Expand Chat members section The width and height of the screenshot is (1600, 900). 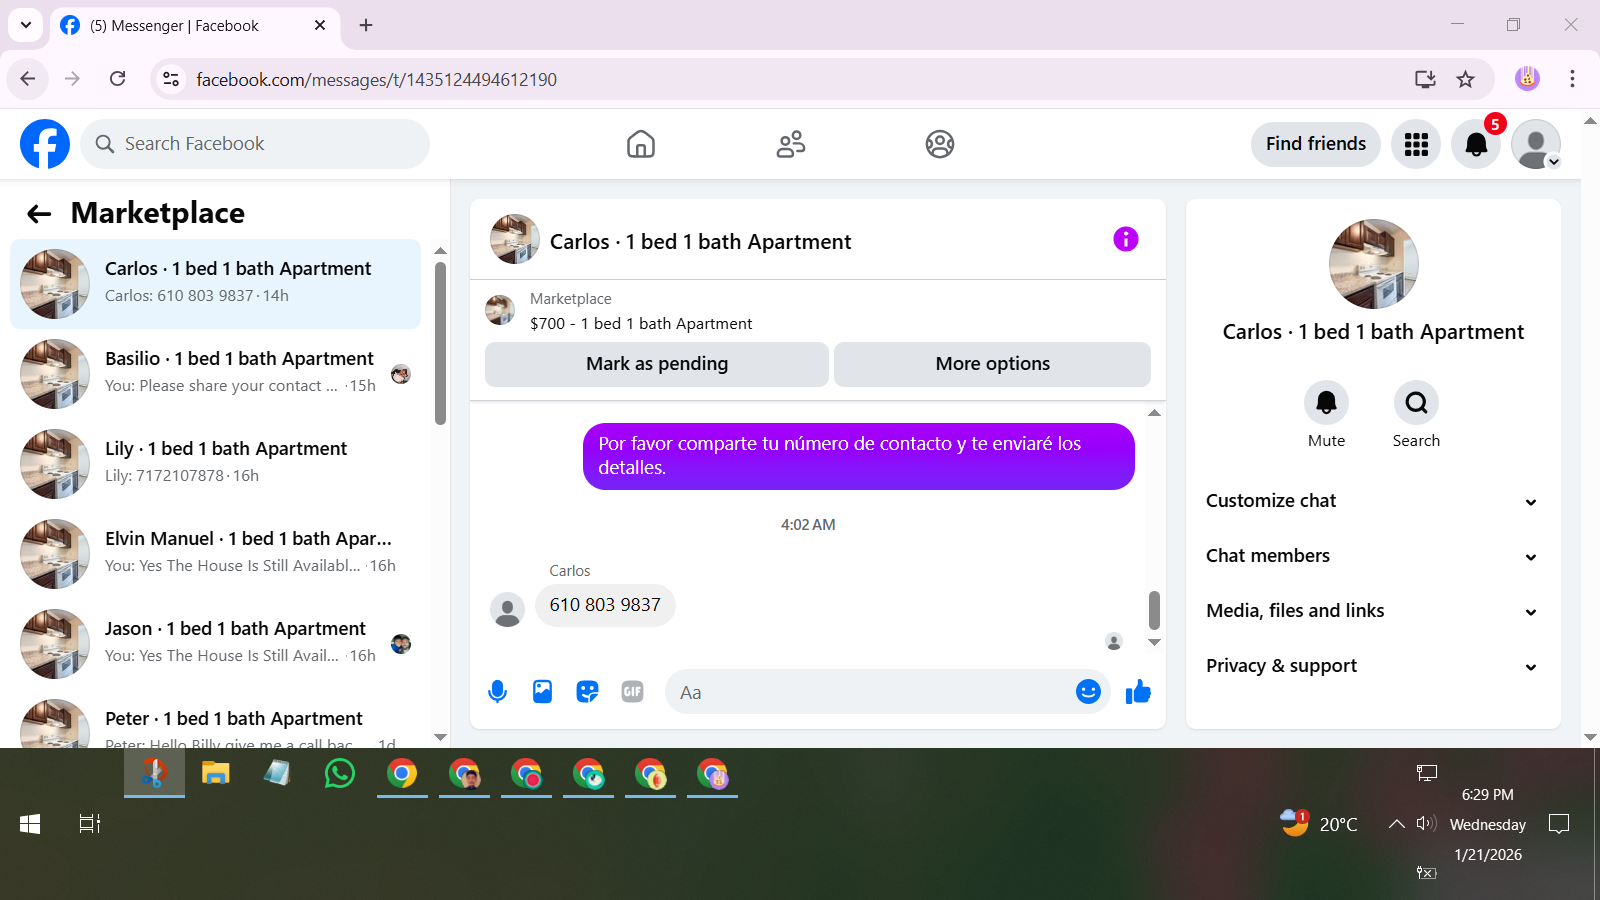pyautogui.click(x=1372, y=556)
